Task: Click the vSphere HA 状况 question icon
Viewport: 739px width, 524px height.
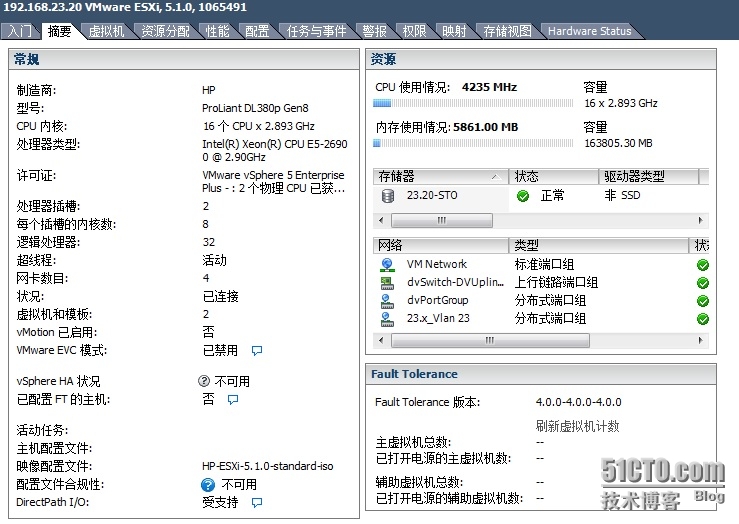Action: [204, 381]
